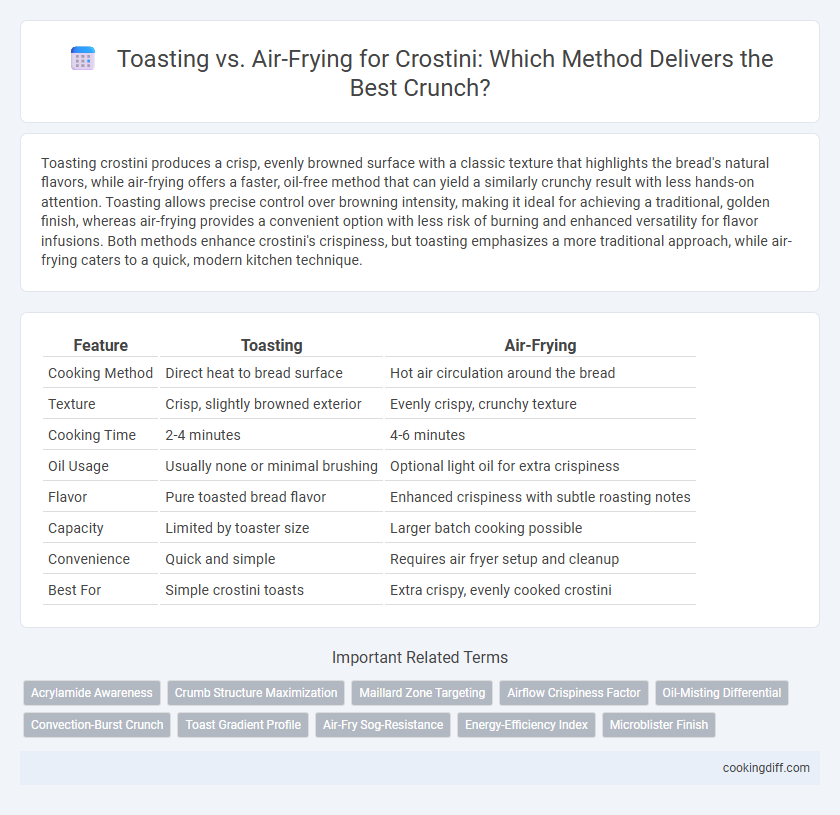The height and width of the screenshot is (815, 840).
Task: Click the Cooking Time row label
Action: pos(92,435)
